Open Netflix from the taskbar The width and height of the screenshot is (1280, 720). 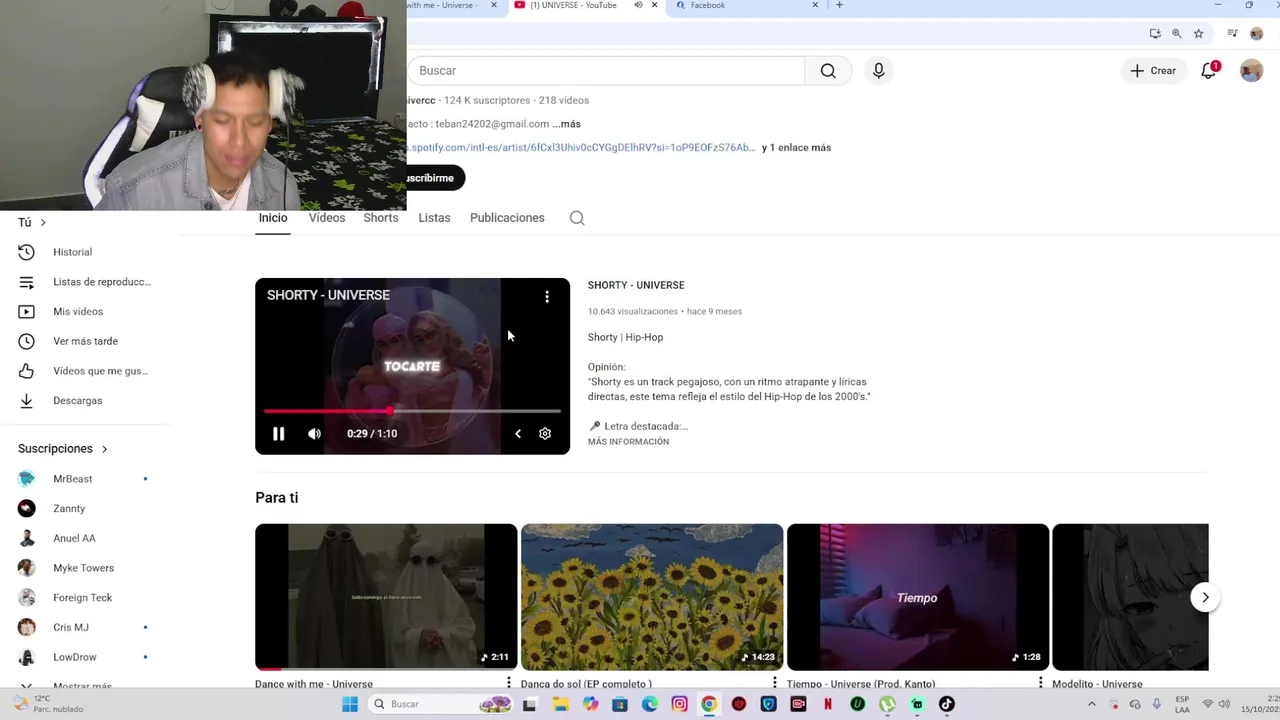[828, 704]
